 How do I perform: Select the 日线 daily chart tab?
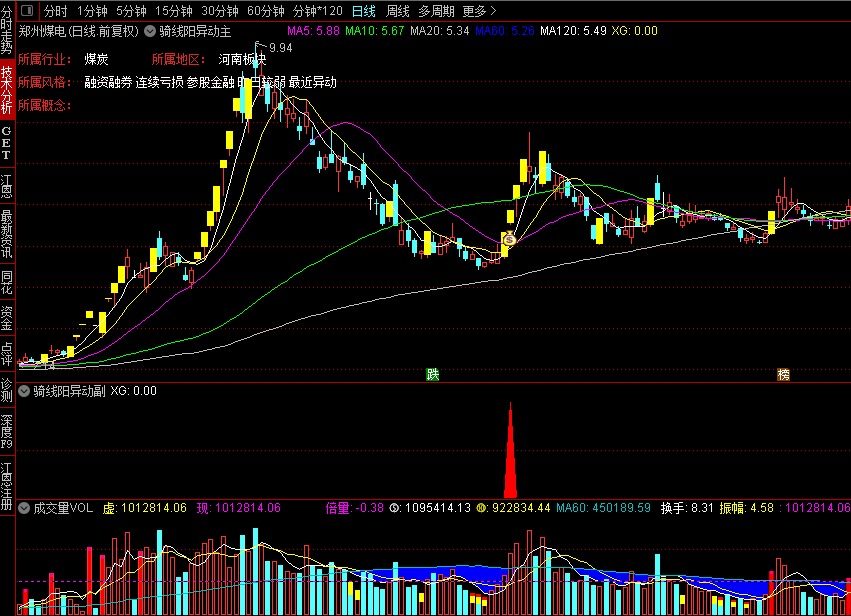coord(364,10)
